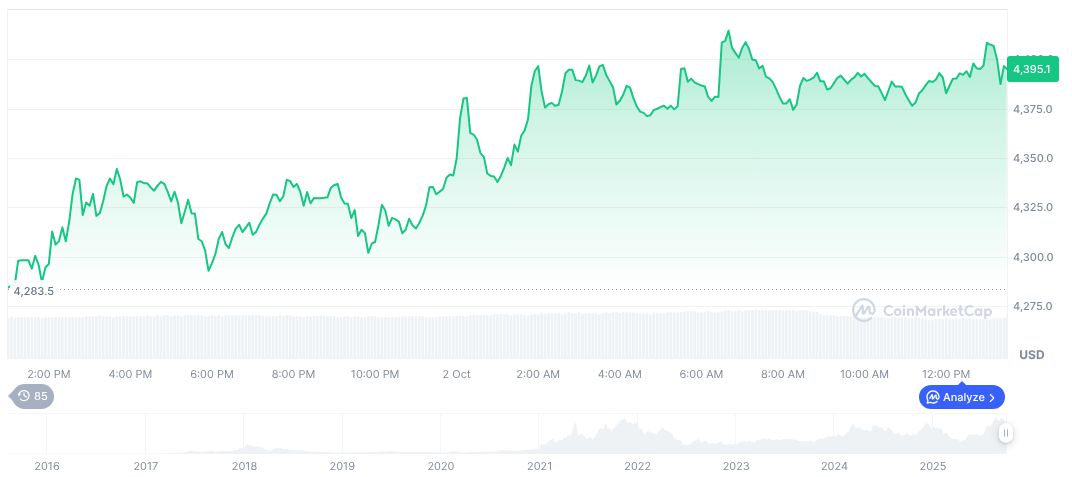The image size is (1072, 477).
Task: Select the 2:00 PM time axis label
Action: [48, 374]
